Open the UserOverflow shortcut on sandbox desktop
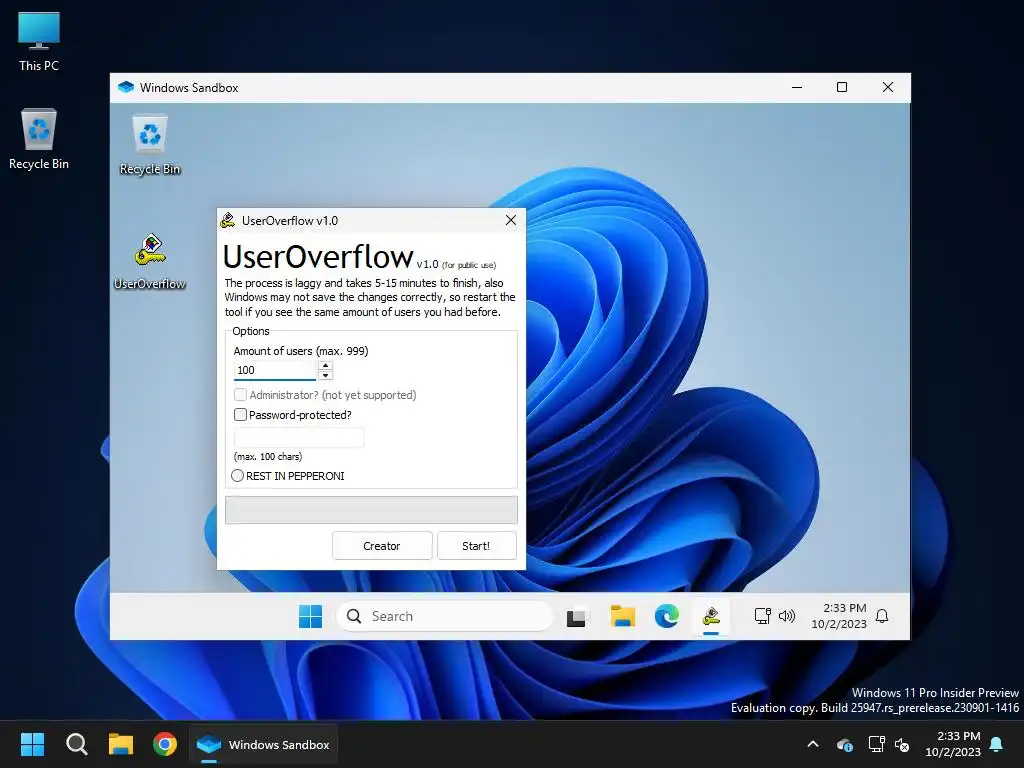The image size is (1024, 768). click(150, 261)
